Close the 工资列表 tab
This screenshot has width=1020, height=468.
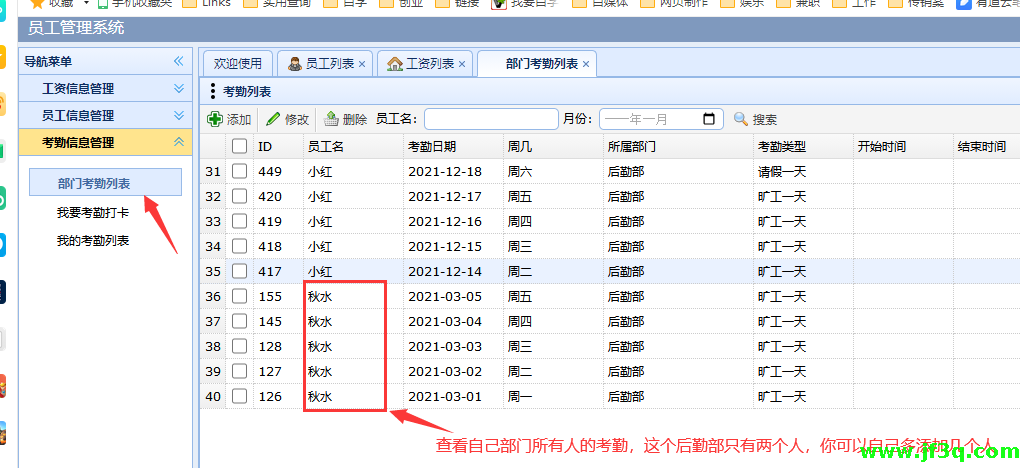[462, 64]
